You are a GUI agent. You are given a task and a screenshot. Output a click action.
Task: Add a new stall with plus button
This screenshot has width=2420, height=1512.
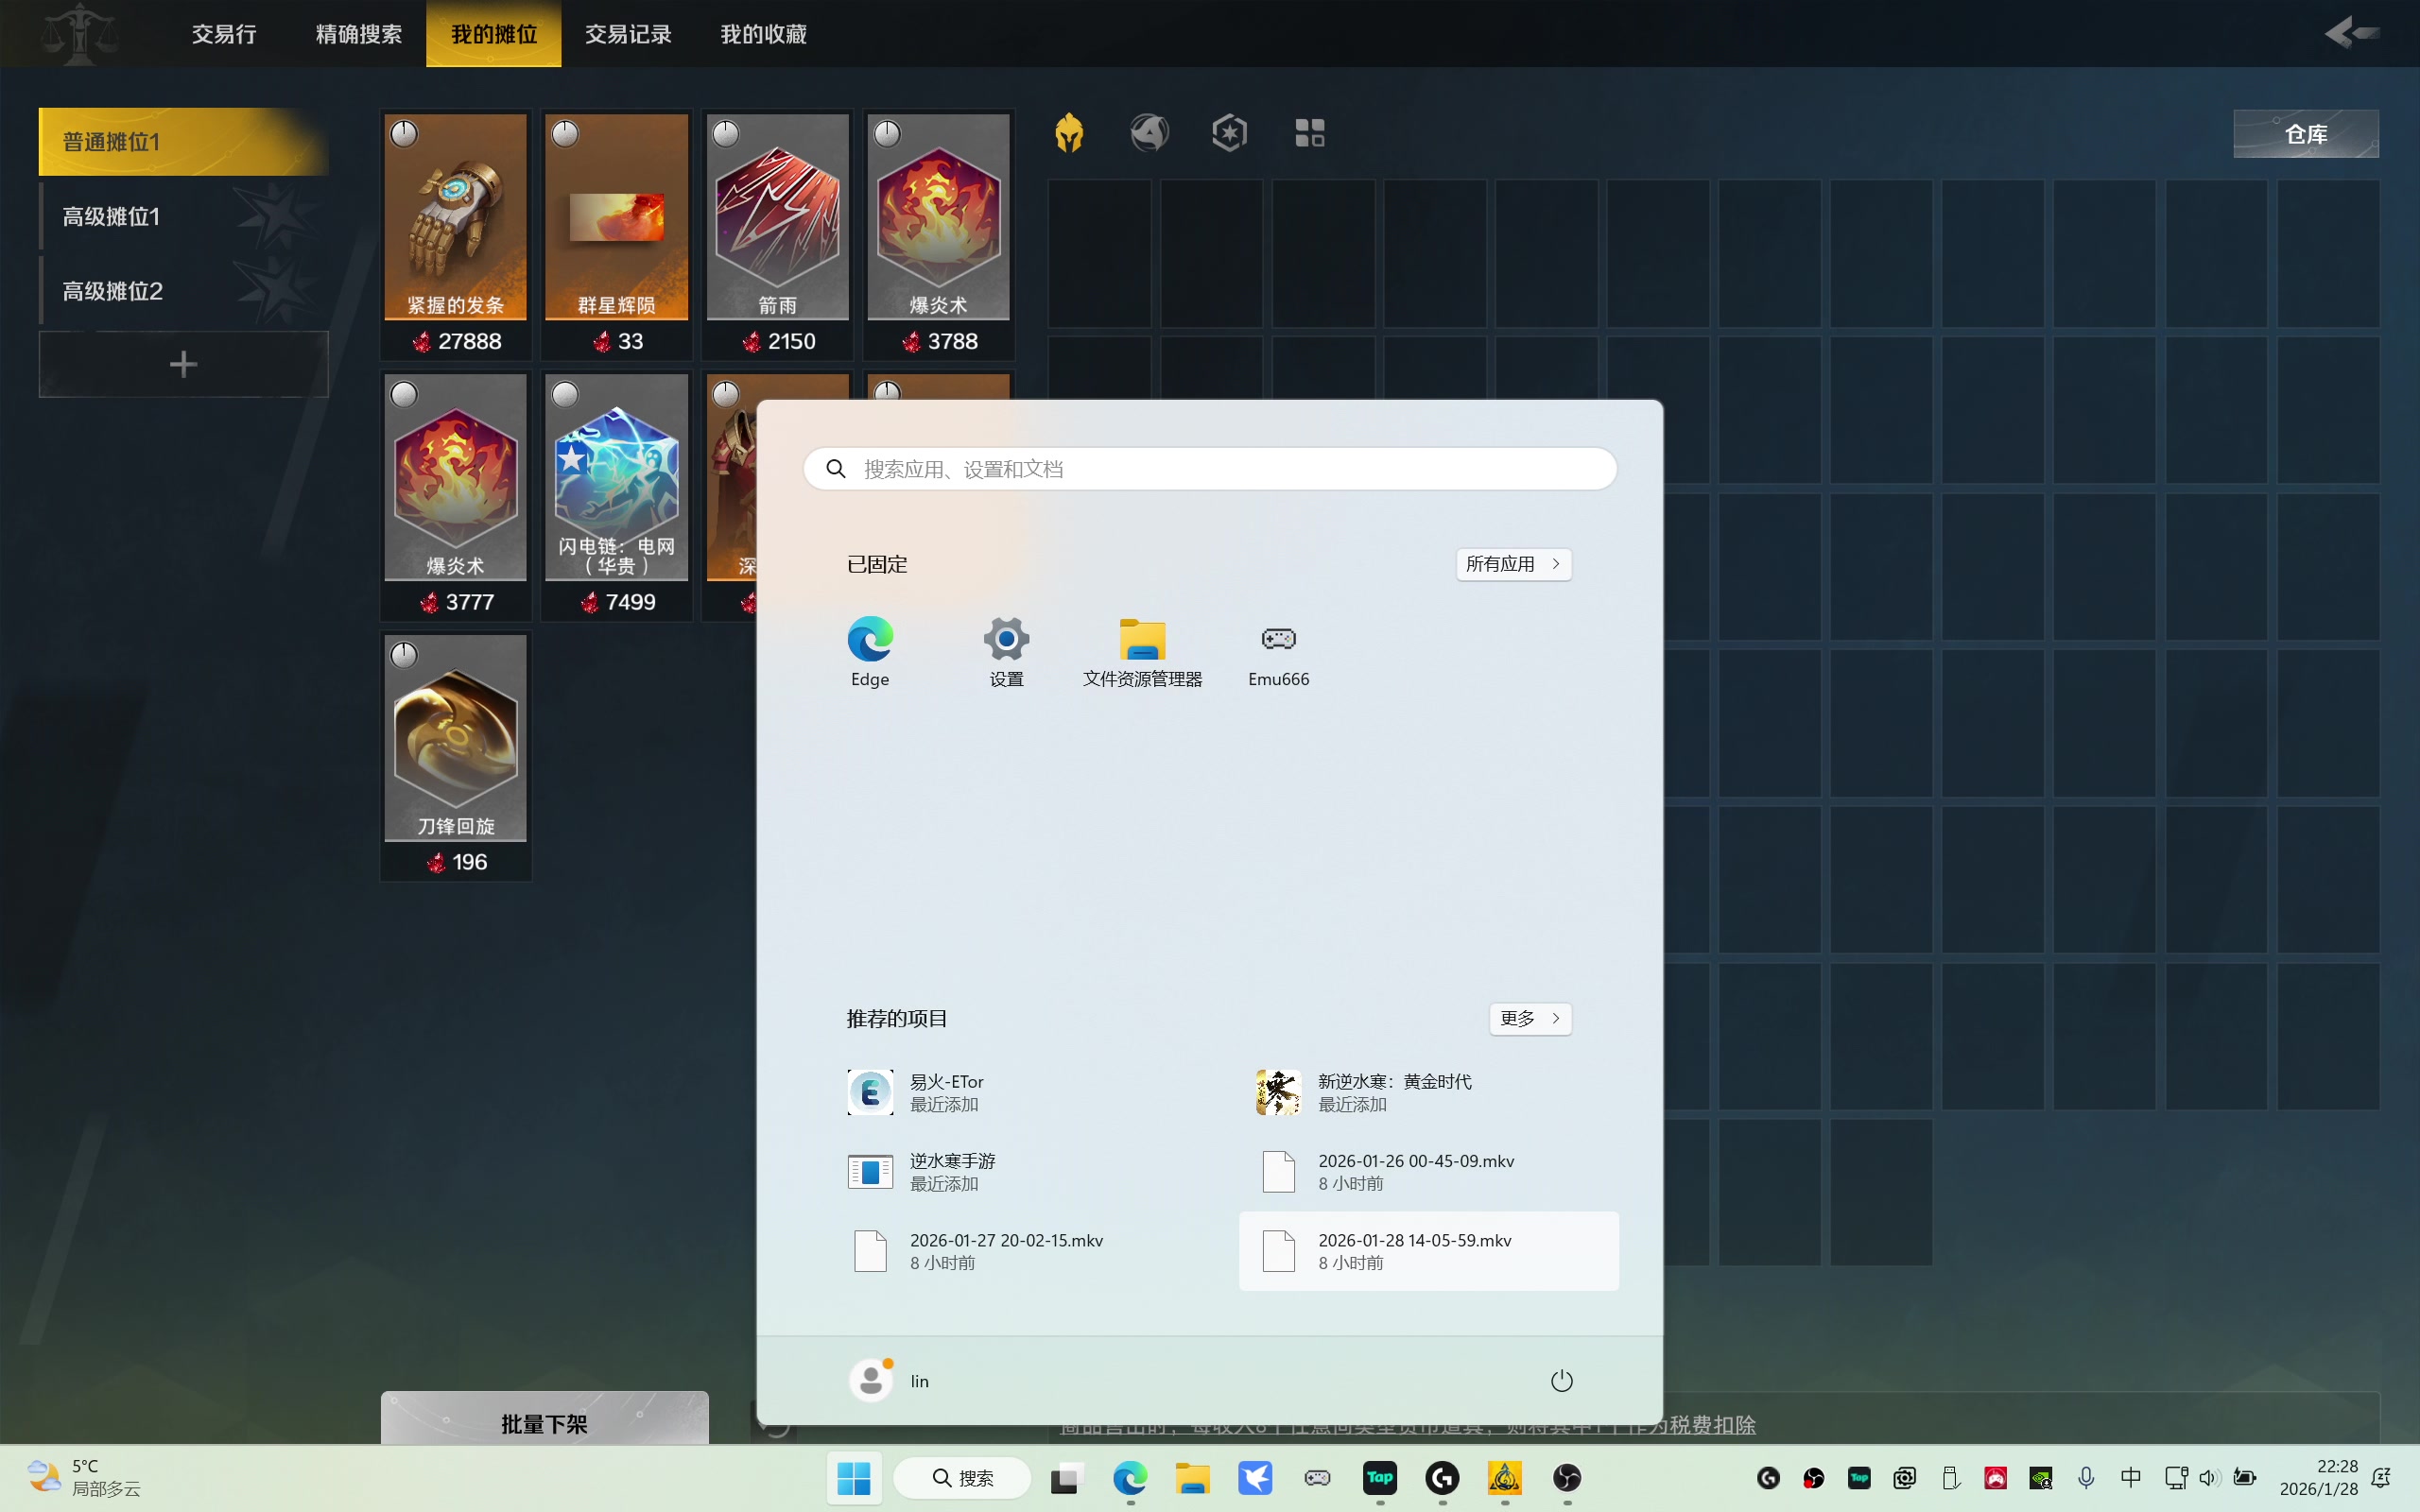coord(183,364)
